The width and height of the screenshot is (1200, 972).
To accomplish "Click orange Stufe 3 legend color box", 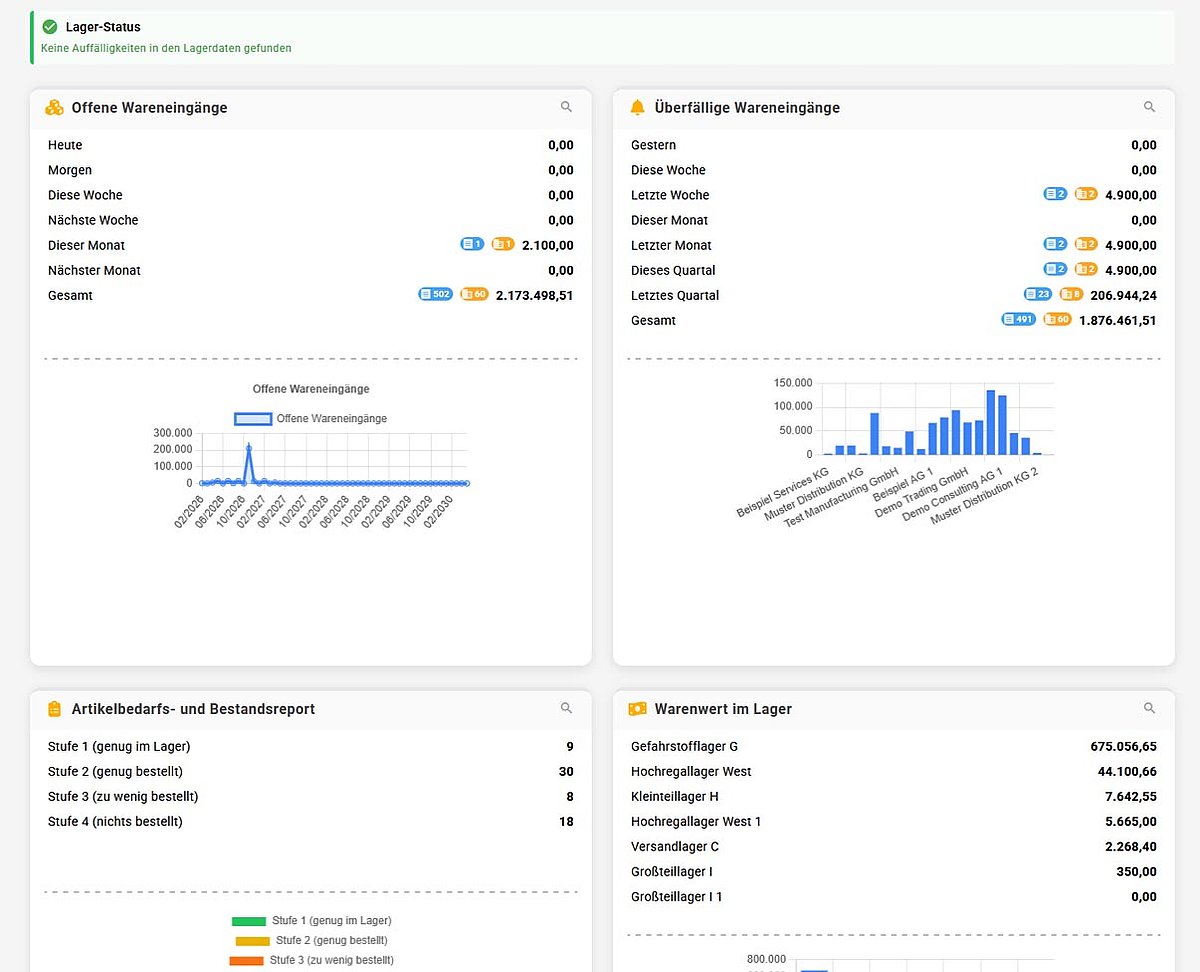I will (245, 960).
